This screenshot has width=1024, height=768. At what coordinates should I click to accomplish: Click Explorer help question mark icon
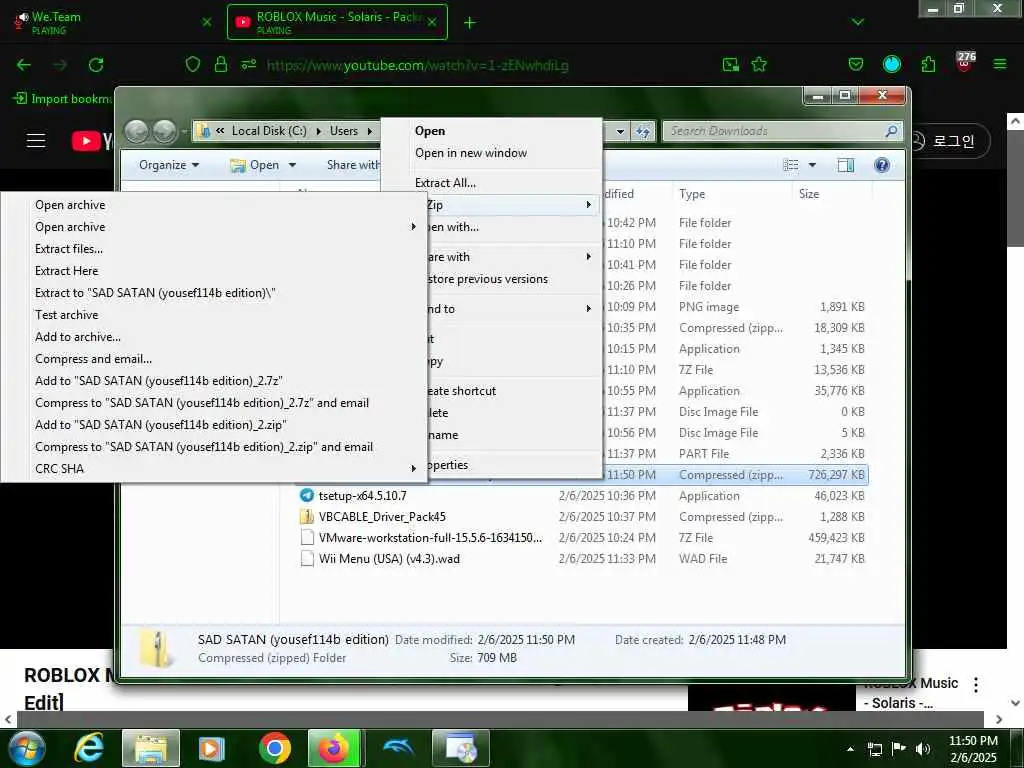pos(882,165)
